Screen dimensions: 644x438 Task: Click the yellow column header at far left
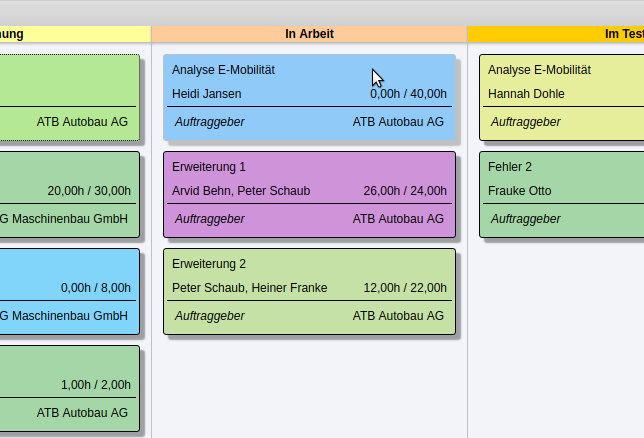70,34
